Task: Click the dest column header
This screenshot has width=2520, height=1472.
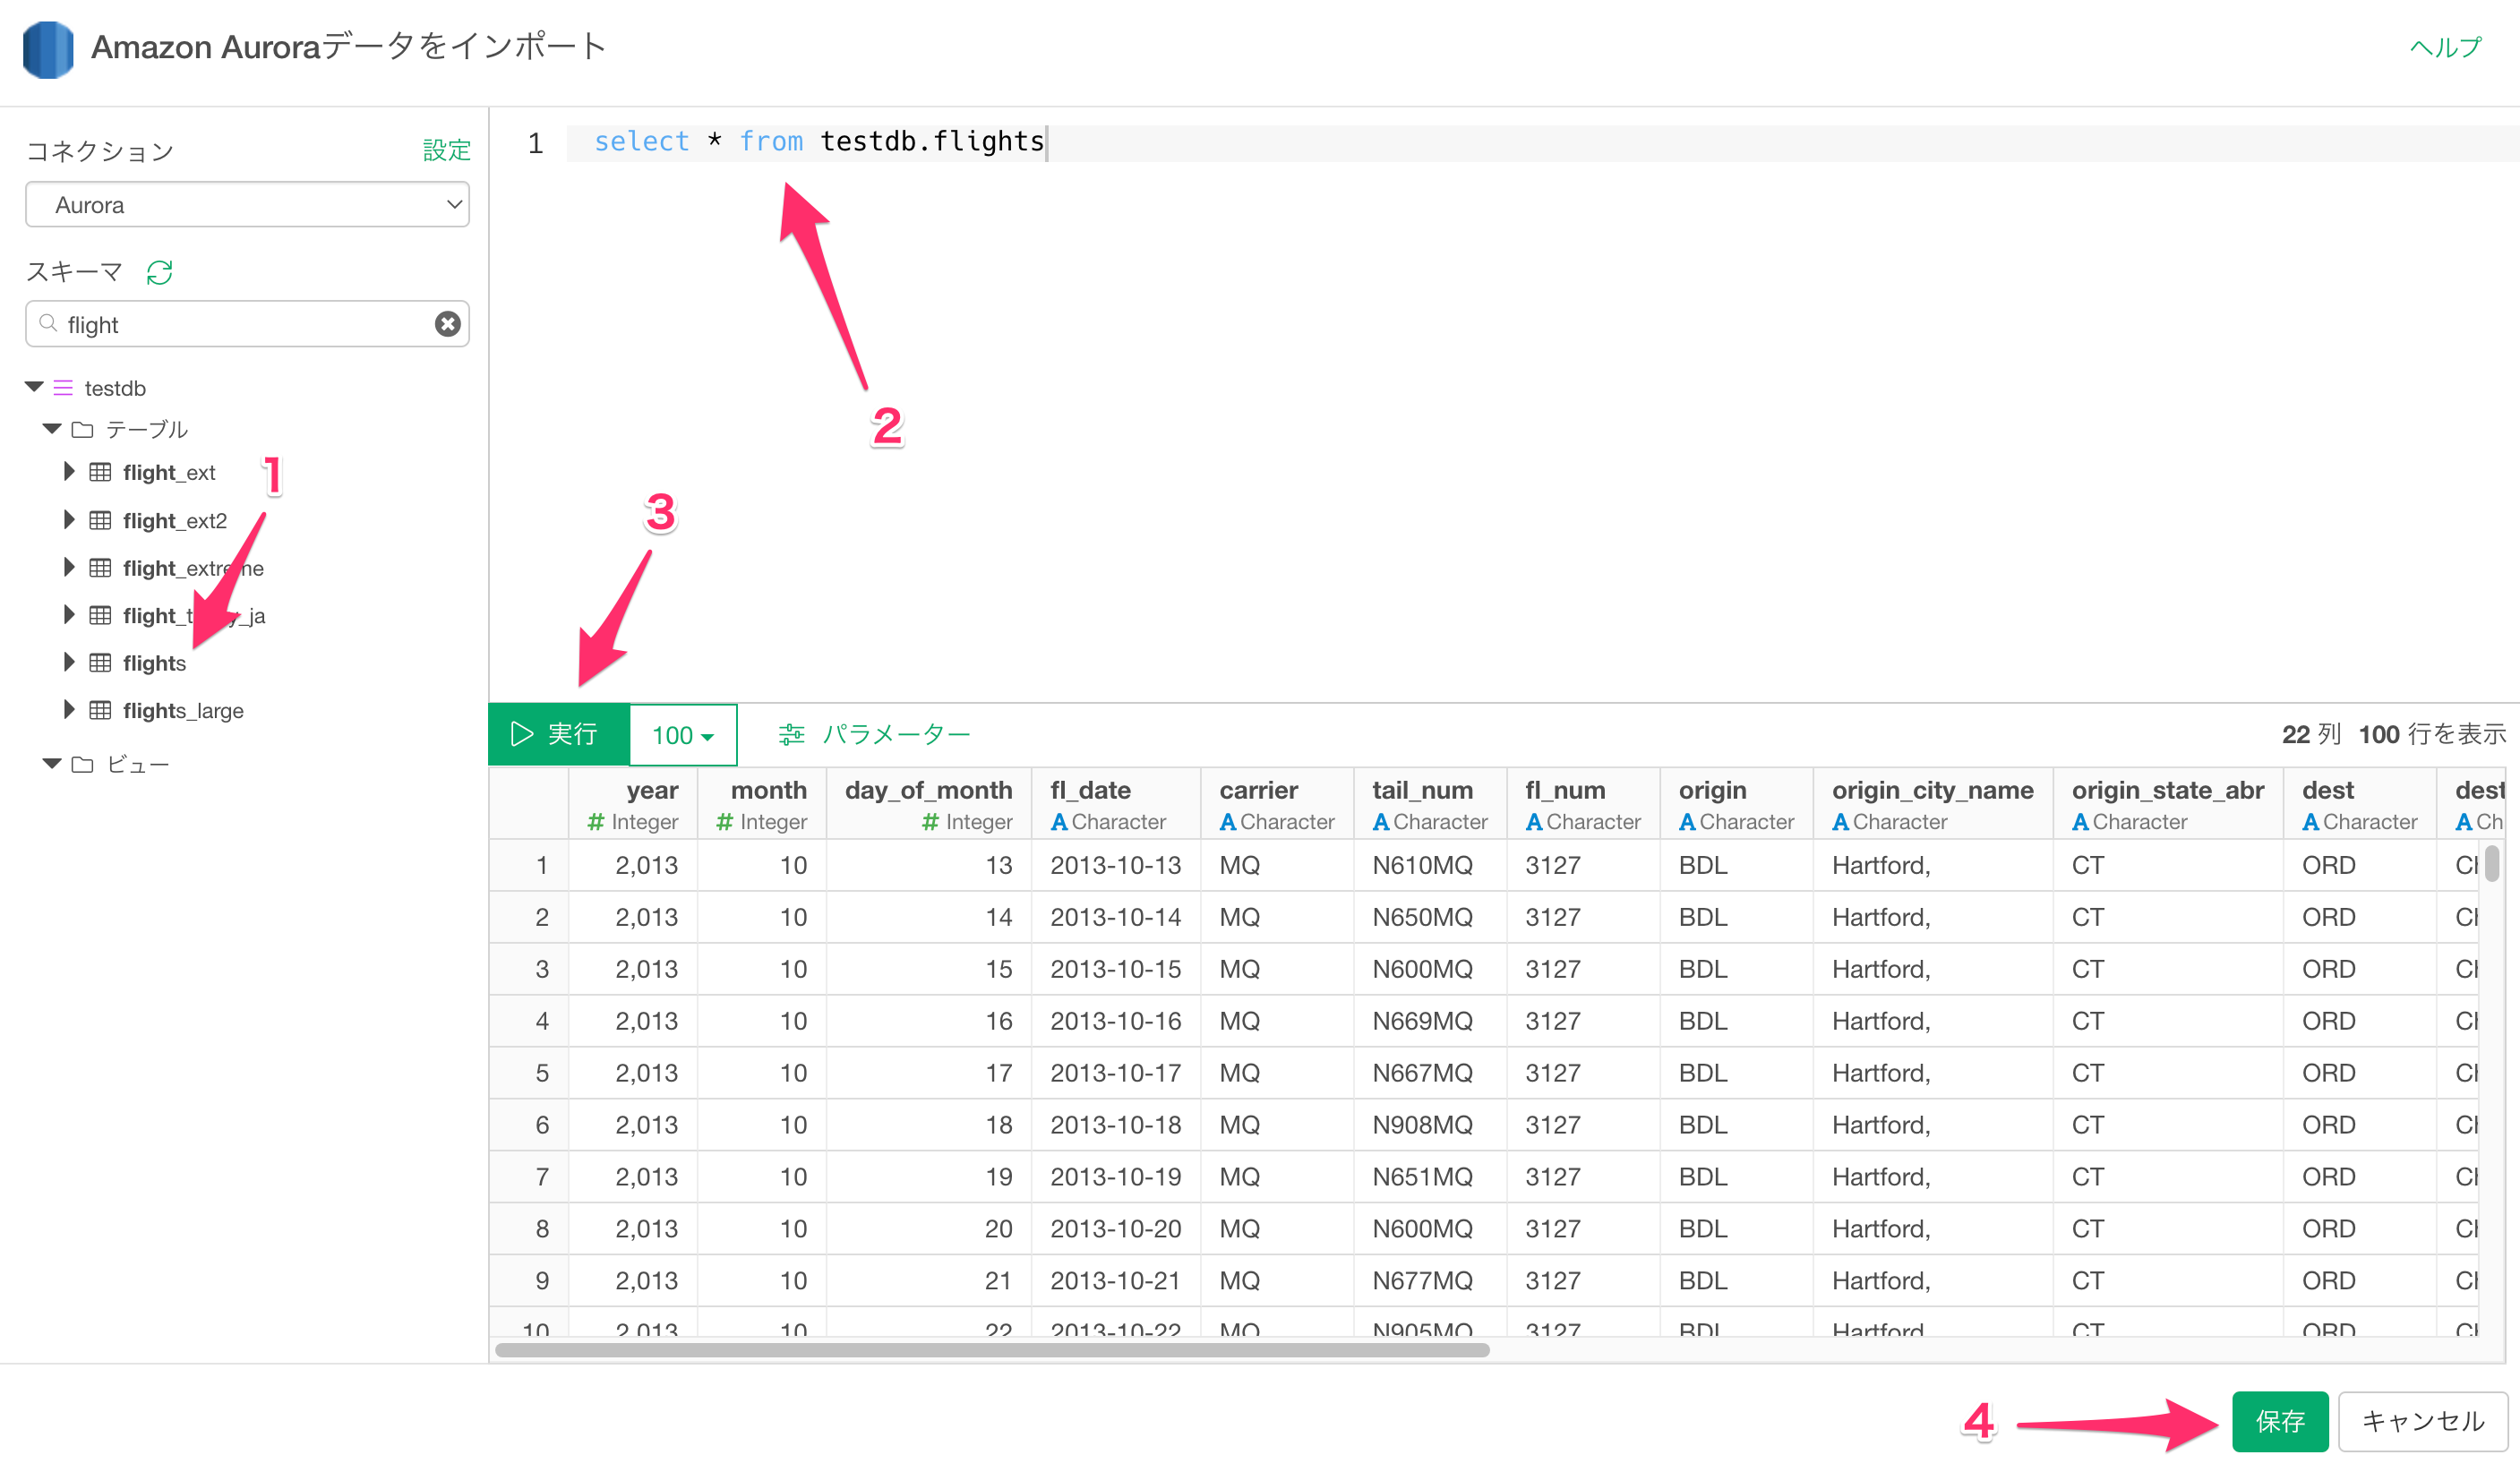Action: pos(2360,804)
